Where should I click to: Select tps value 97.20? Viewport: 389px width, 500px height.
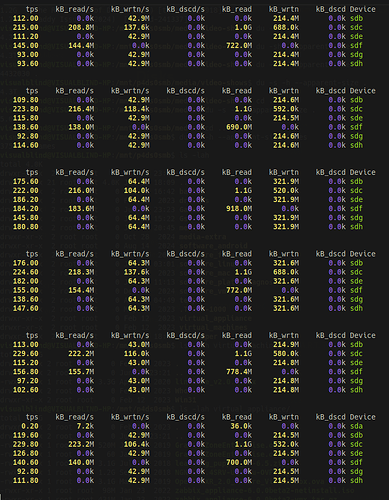pos(28,381)
